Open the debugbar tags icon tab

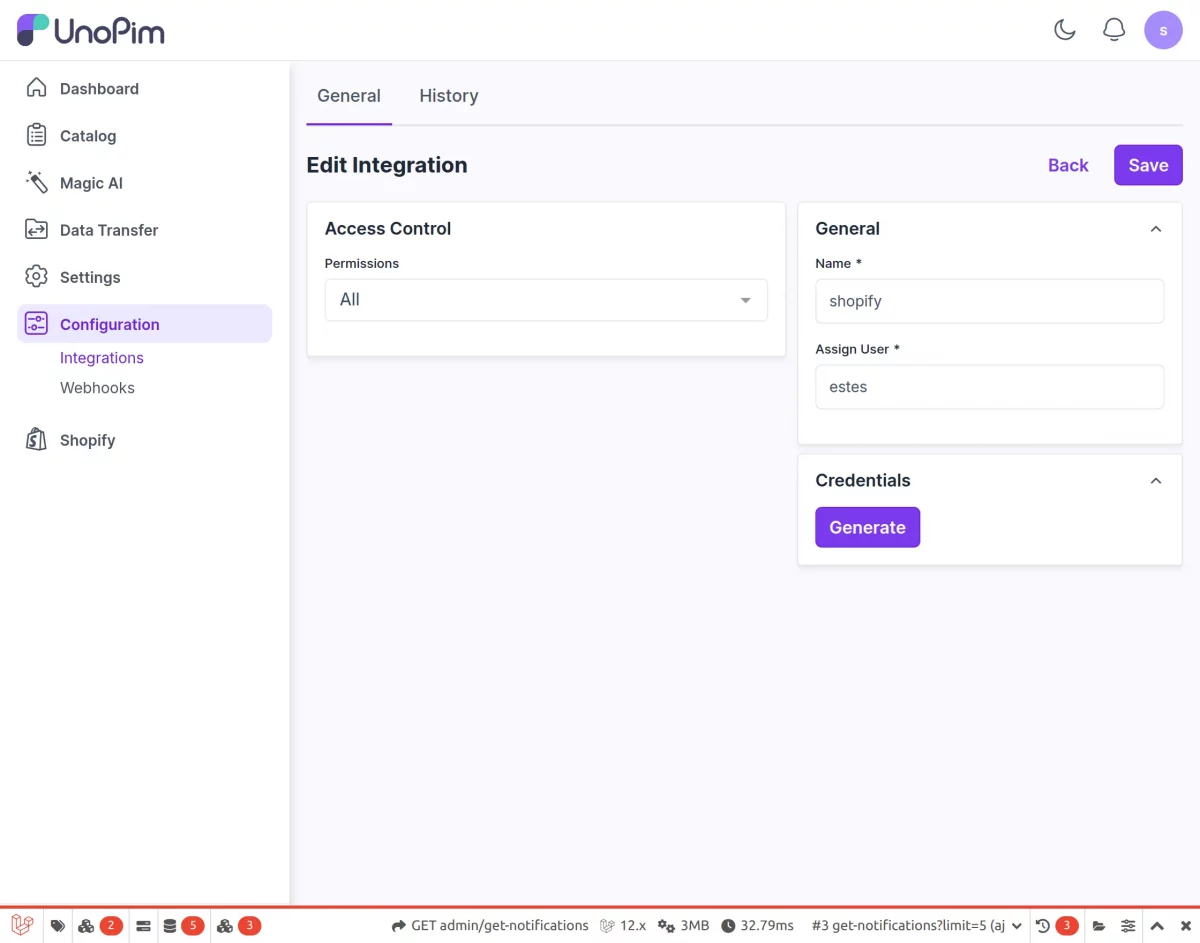point(58,926)
